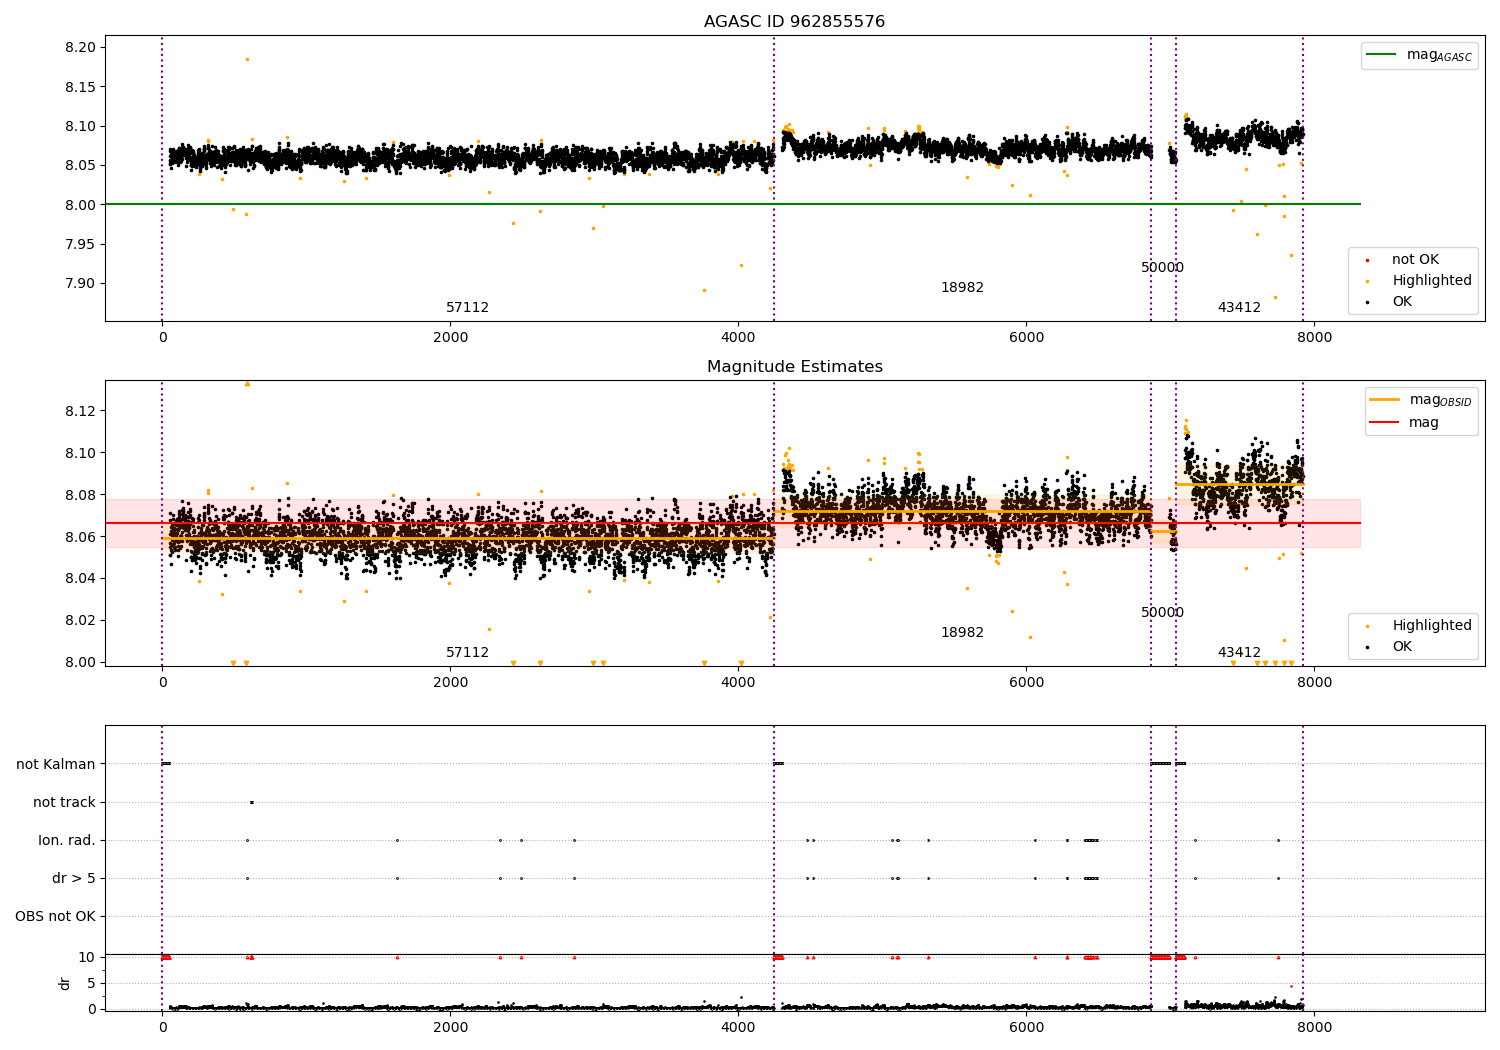1500x1050 pixels.
Task: Click obsid label 43412 in the top plot
Action: point(1239,308)
